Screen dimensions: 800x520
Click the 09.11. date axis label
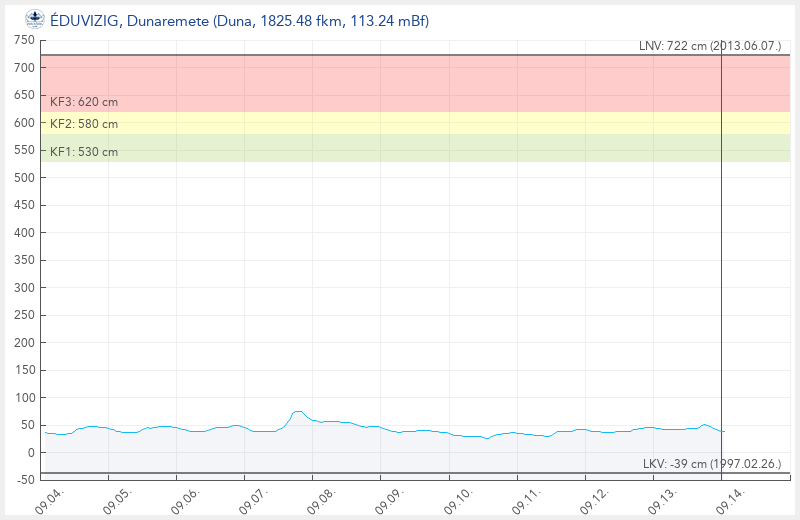pos(527,501)
